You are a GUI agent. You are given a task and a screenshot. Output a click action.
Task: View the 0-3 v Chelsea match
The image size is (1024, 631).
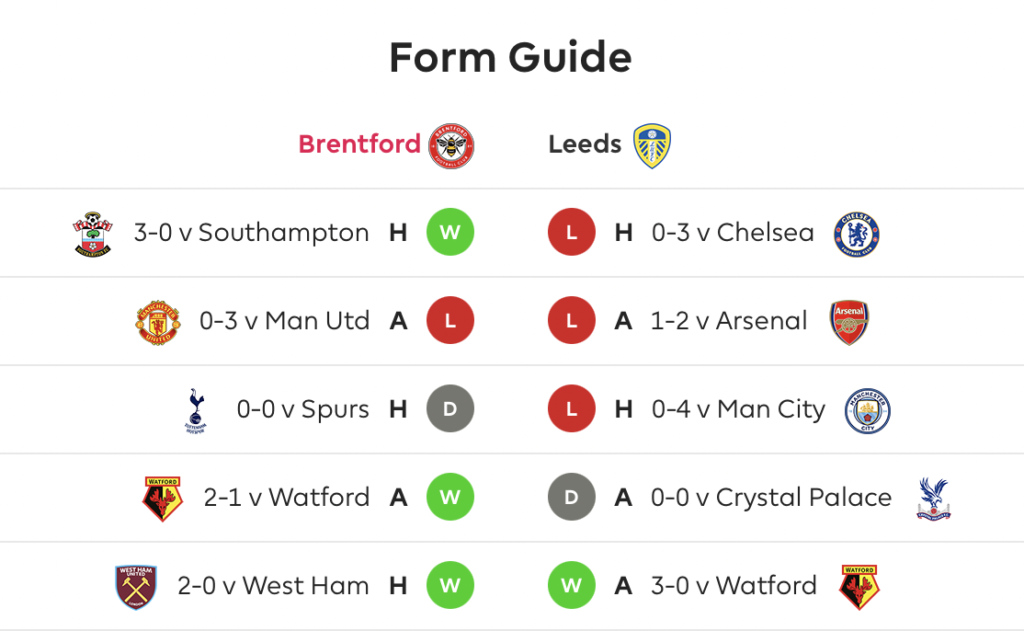point(733,233)
